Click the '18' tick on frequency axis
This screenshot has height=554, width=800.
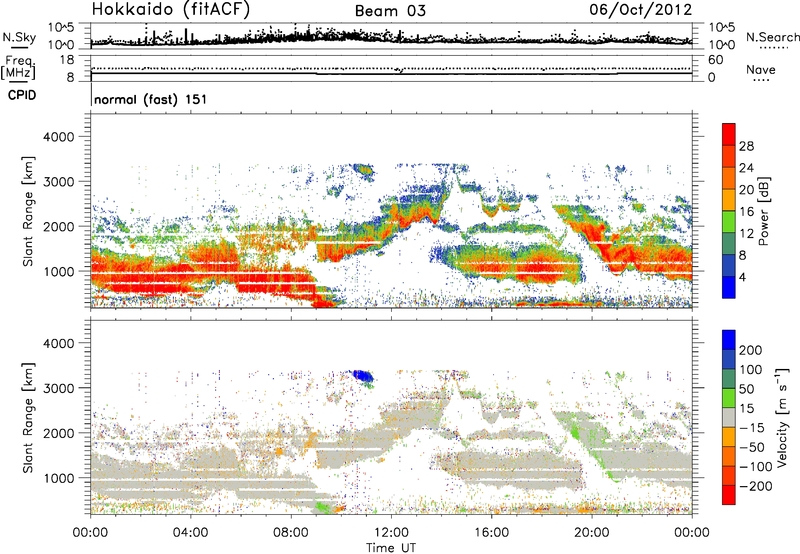67,60
